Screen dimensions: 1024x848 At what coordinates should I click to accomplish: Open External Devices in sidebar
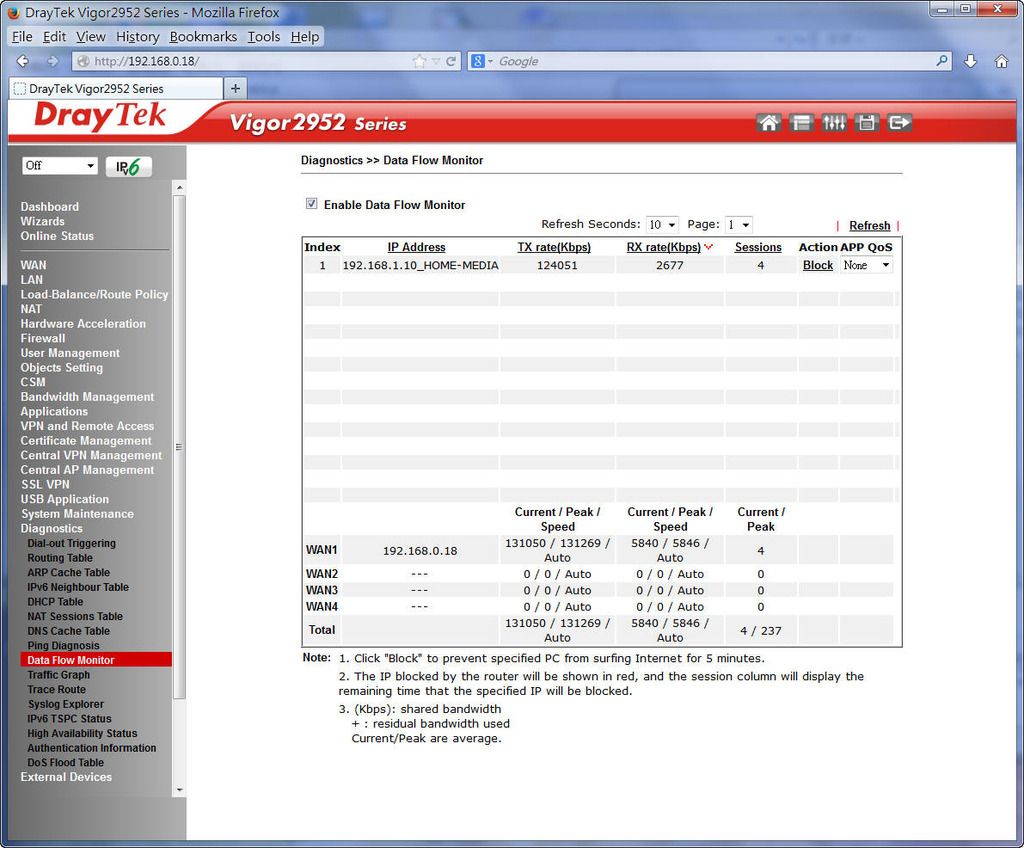tap(66, 777)
